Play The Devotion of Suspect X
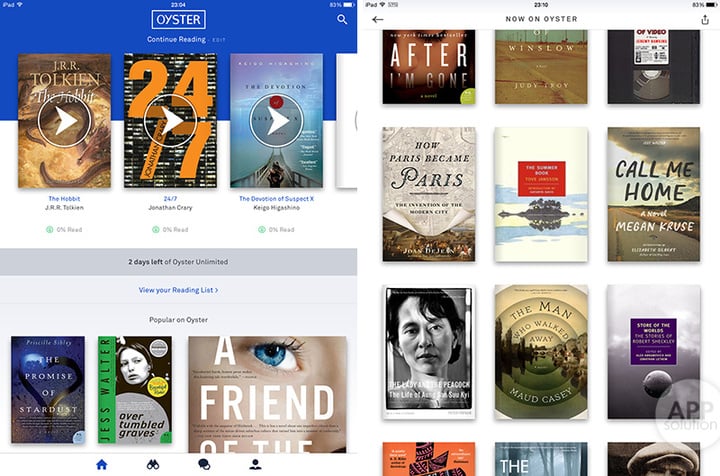 276,121
